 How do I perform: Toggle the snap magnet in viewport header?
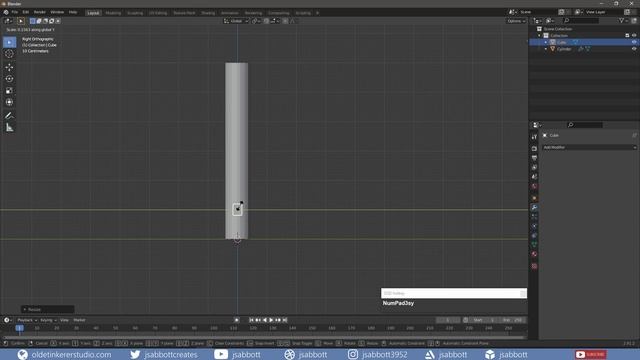pyautogui.click(x=267, y=21)
